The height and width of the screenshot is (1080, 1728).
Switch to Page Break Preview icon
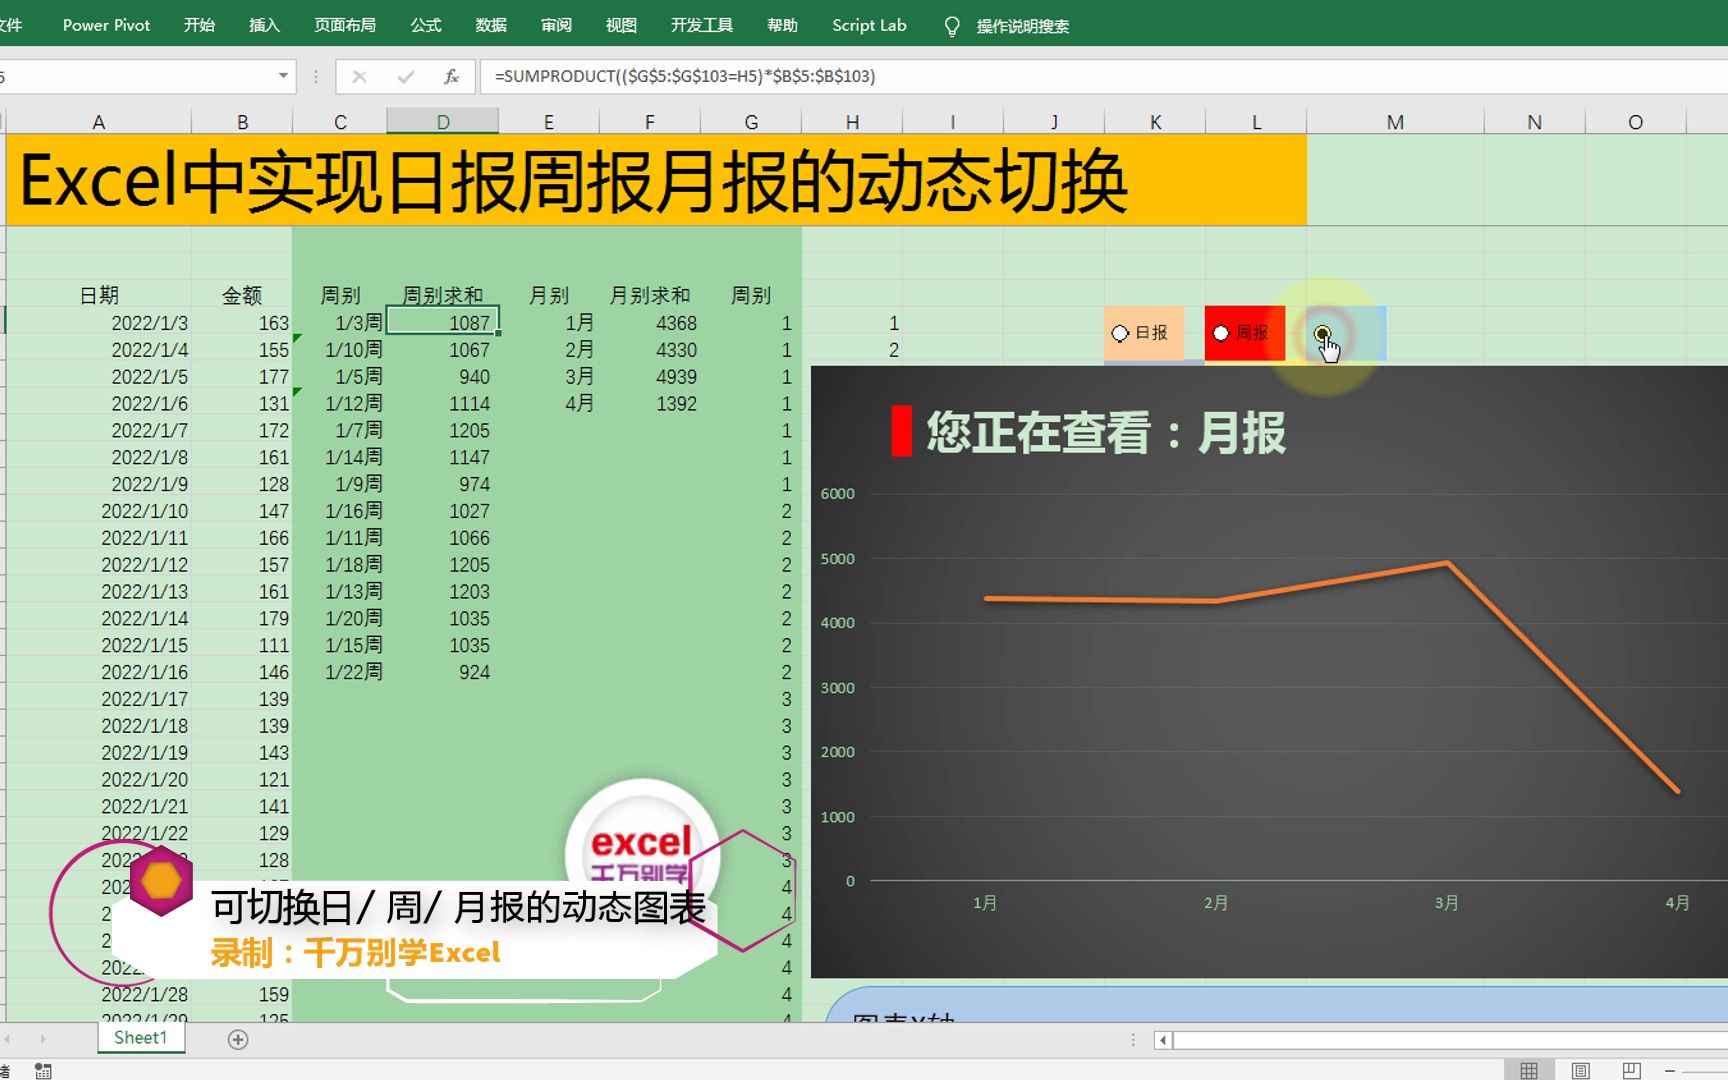coord(1631,1070)
